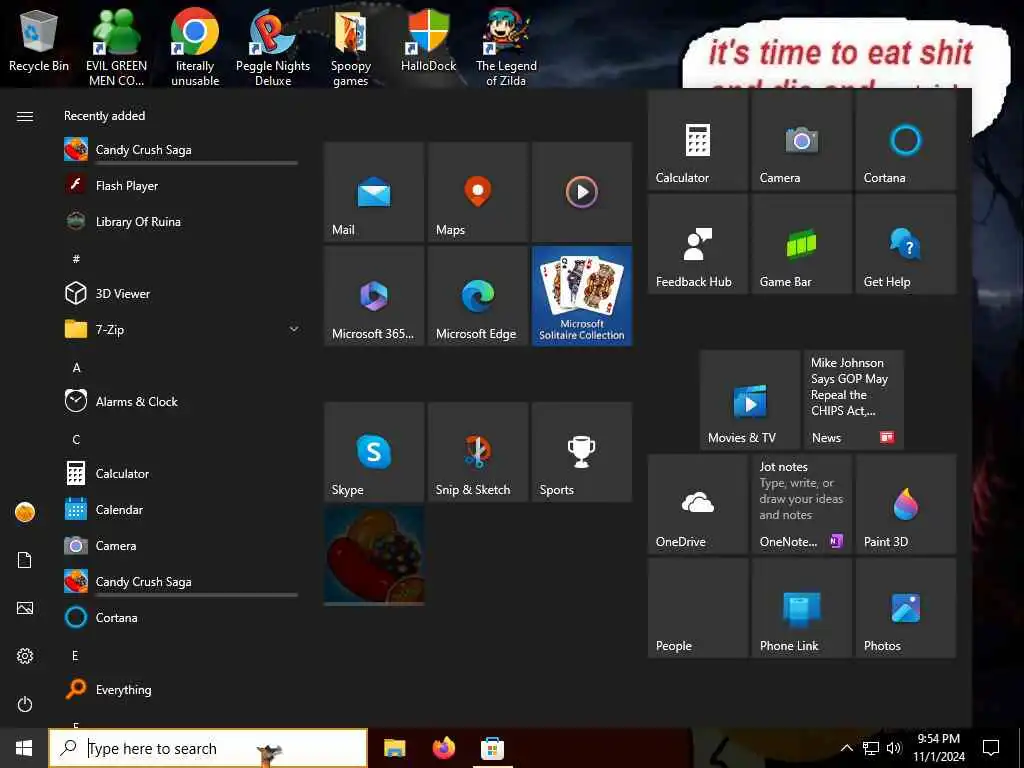Open 3D Viewer app

click(x=181, y=294)
